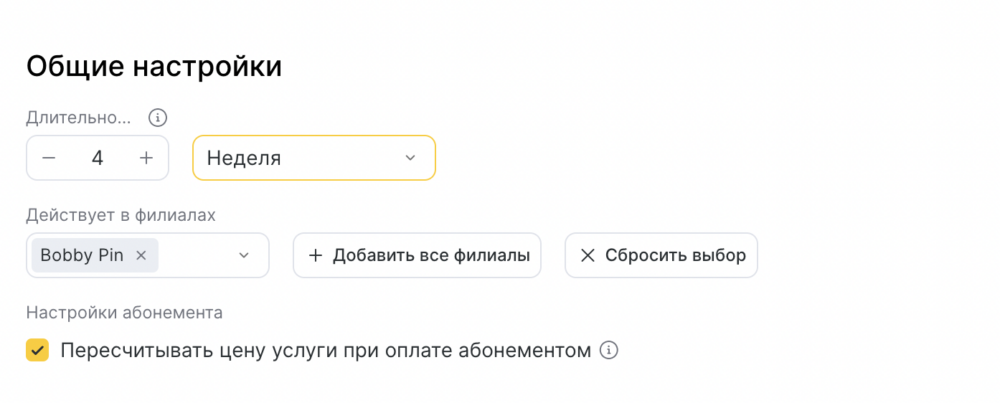This screenshot has height=403, width=1000.
Task: Click the Настройки абонемента label
Action: 124,312
